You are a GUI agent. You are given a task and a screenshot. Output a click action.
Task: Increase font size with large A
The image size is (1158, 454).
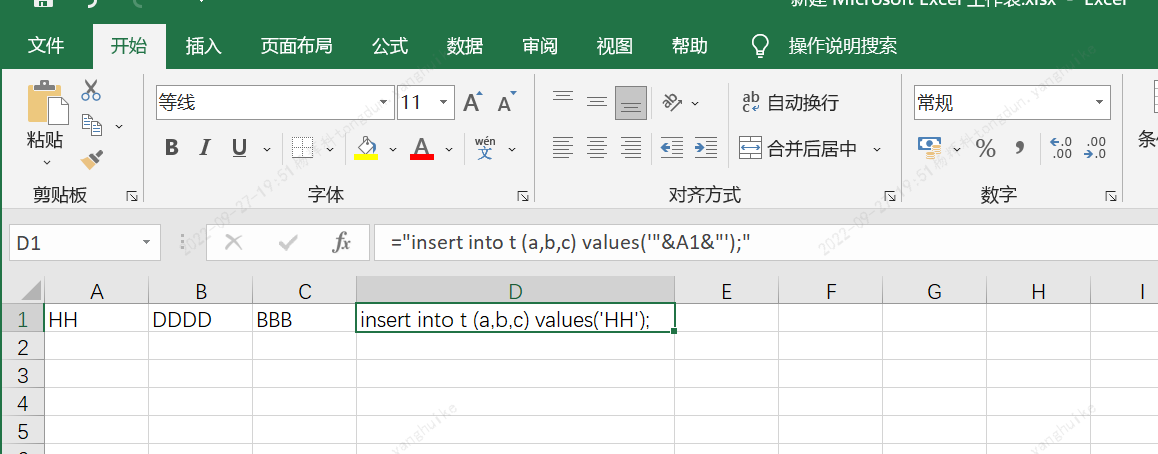pyautogui.click(x=473, y=103)
